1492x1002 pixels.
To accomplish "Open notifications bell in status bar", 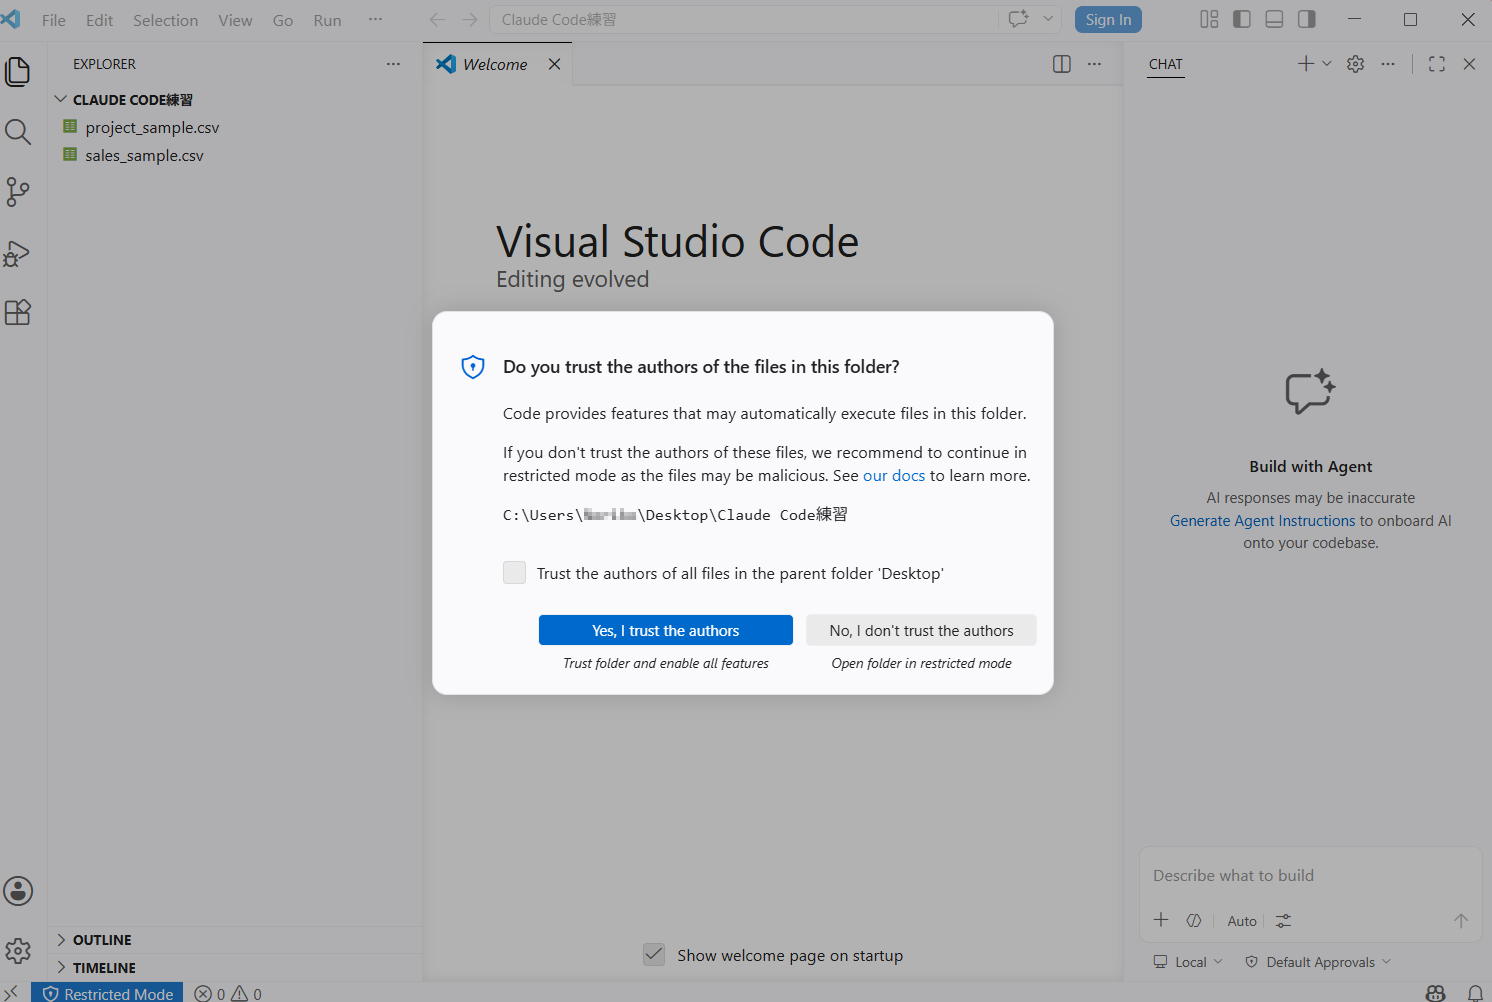I will click(1475, 993).
